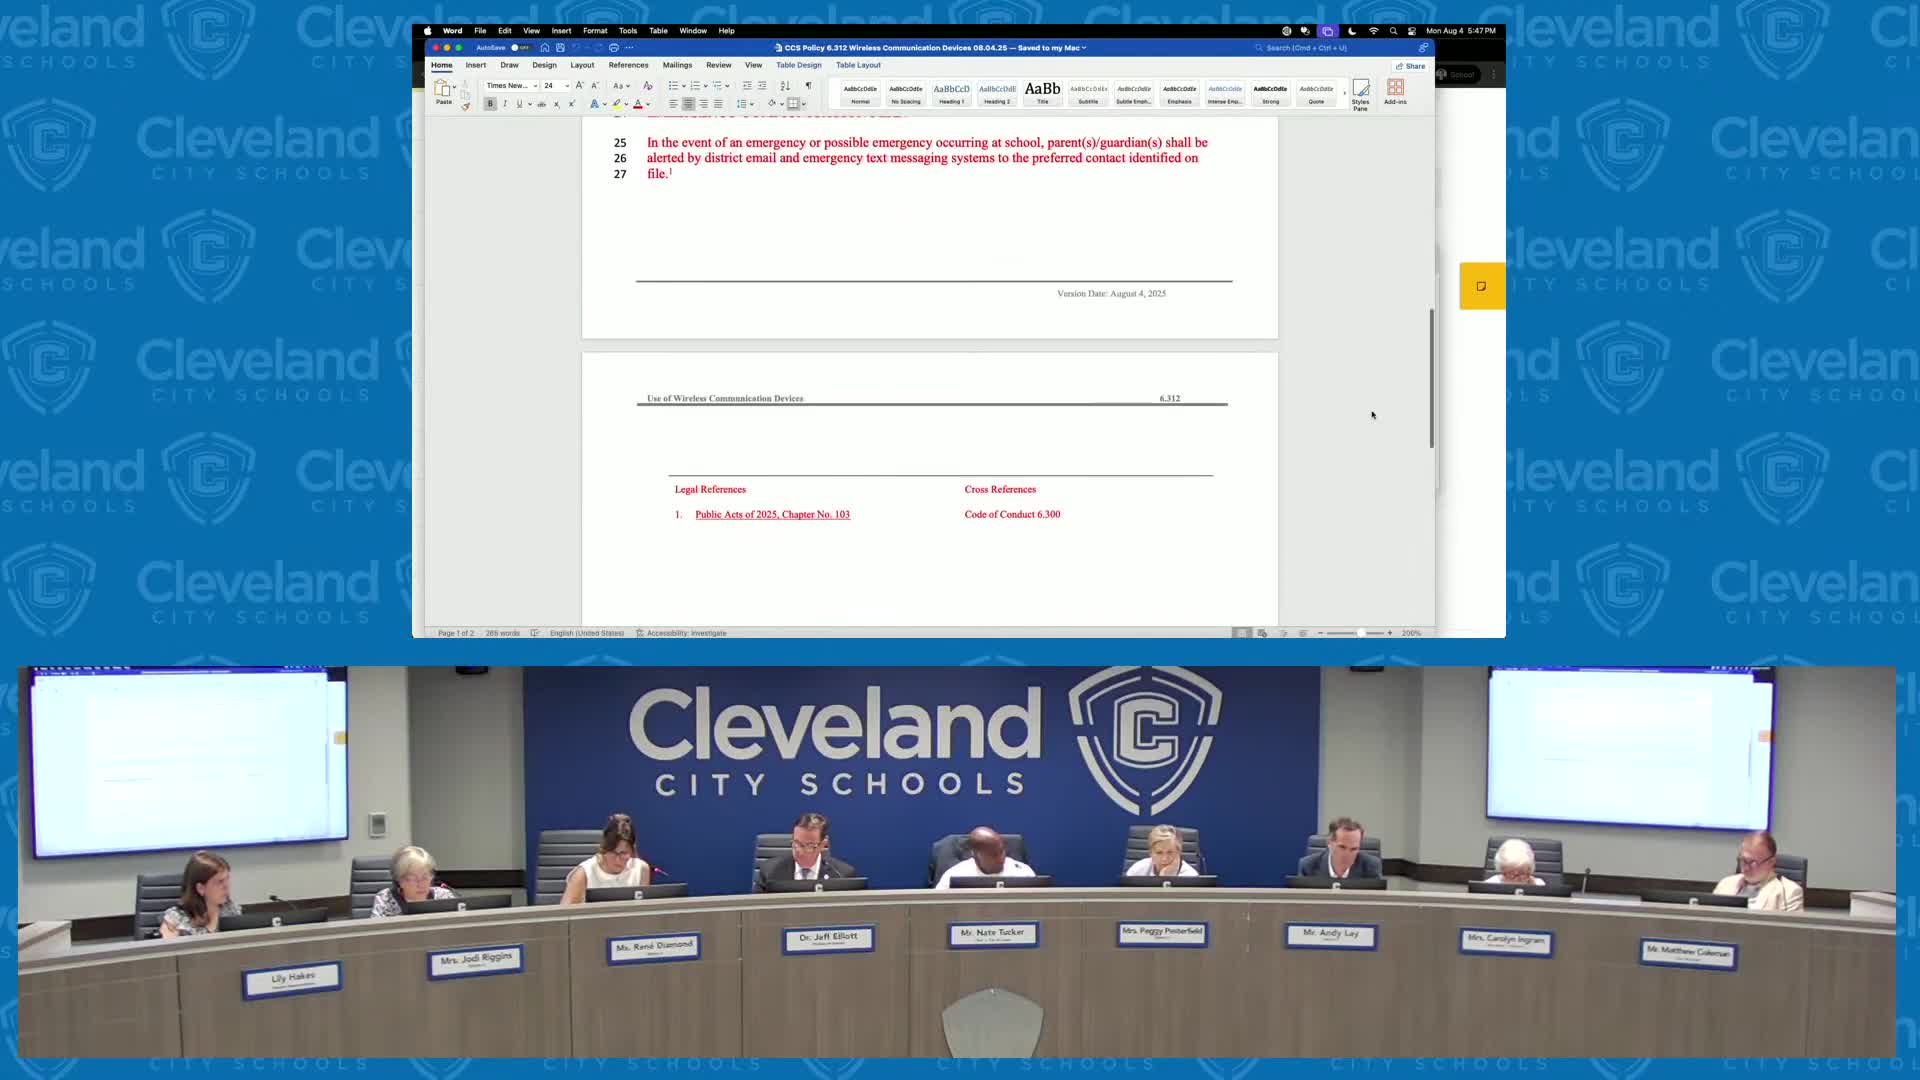
Task: Switch to the References ribbon tab
Action: click(628, 65)
